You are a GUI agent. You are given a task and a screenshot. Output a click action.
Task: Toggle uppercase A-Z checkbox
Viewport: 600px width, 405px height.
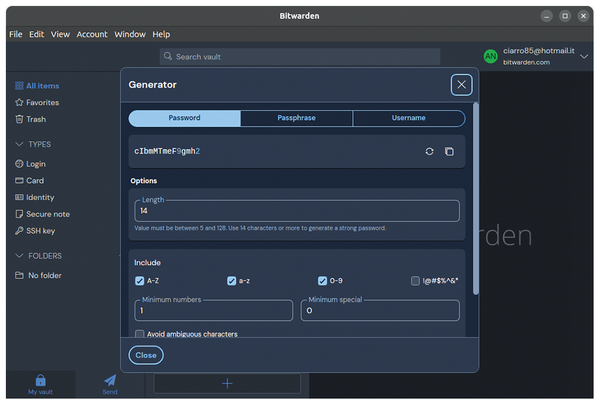coord(140,281)
